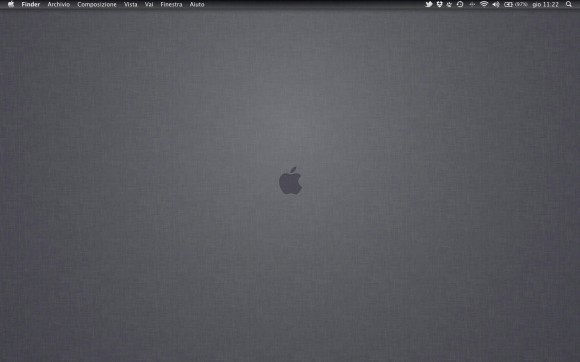Open the Aiuto menu
The width and height of the screenshot is (580, 362).
(x=197, y=4)
